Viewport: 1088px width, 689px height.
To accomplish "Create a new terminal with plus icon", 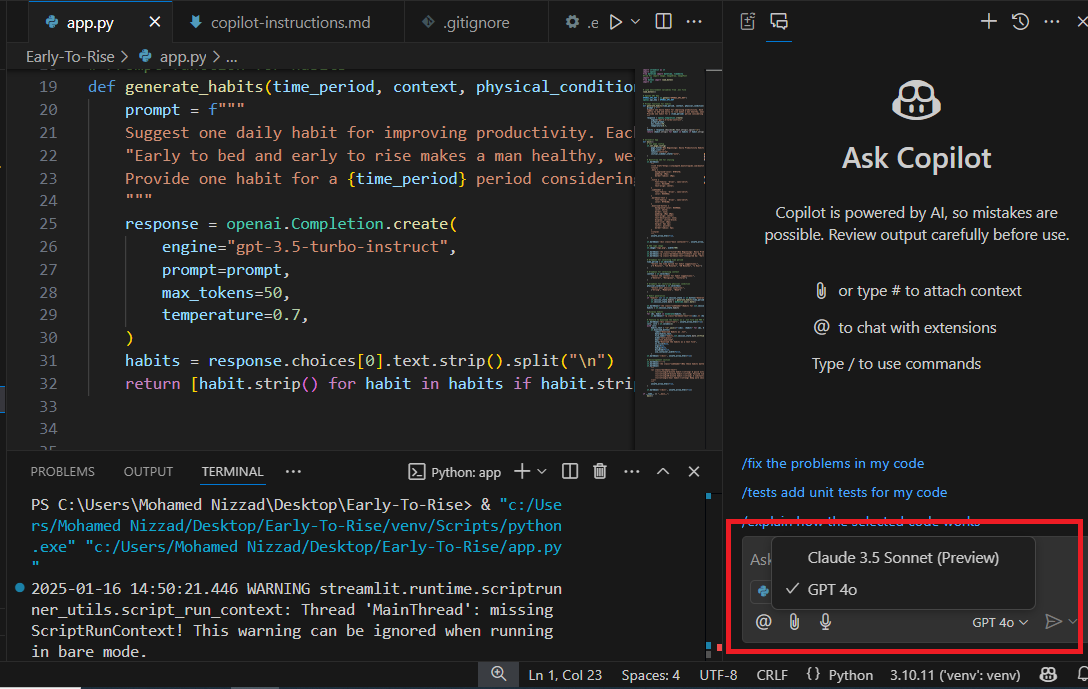I will click(x=522, y=472).
